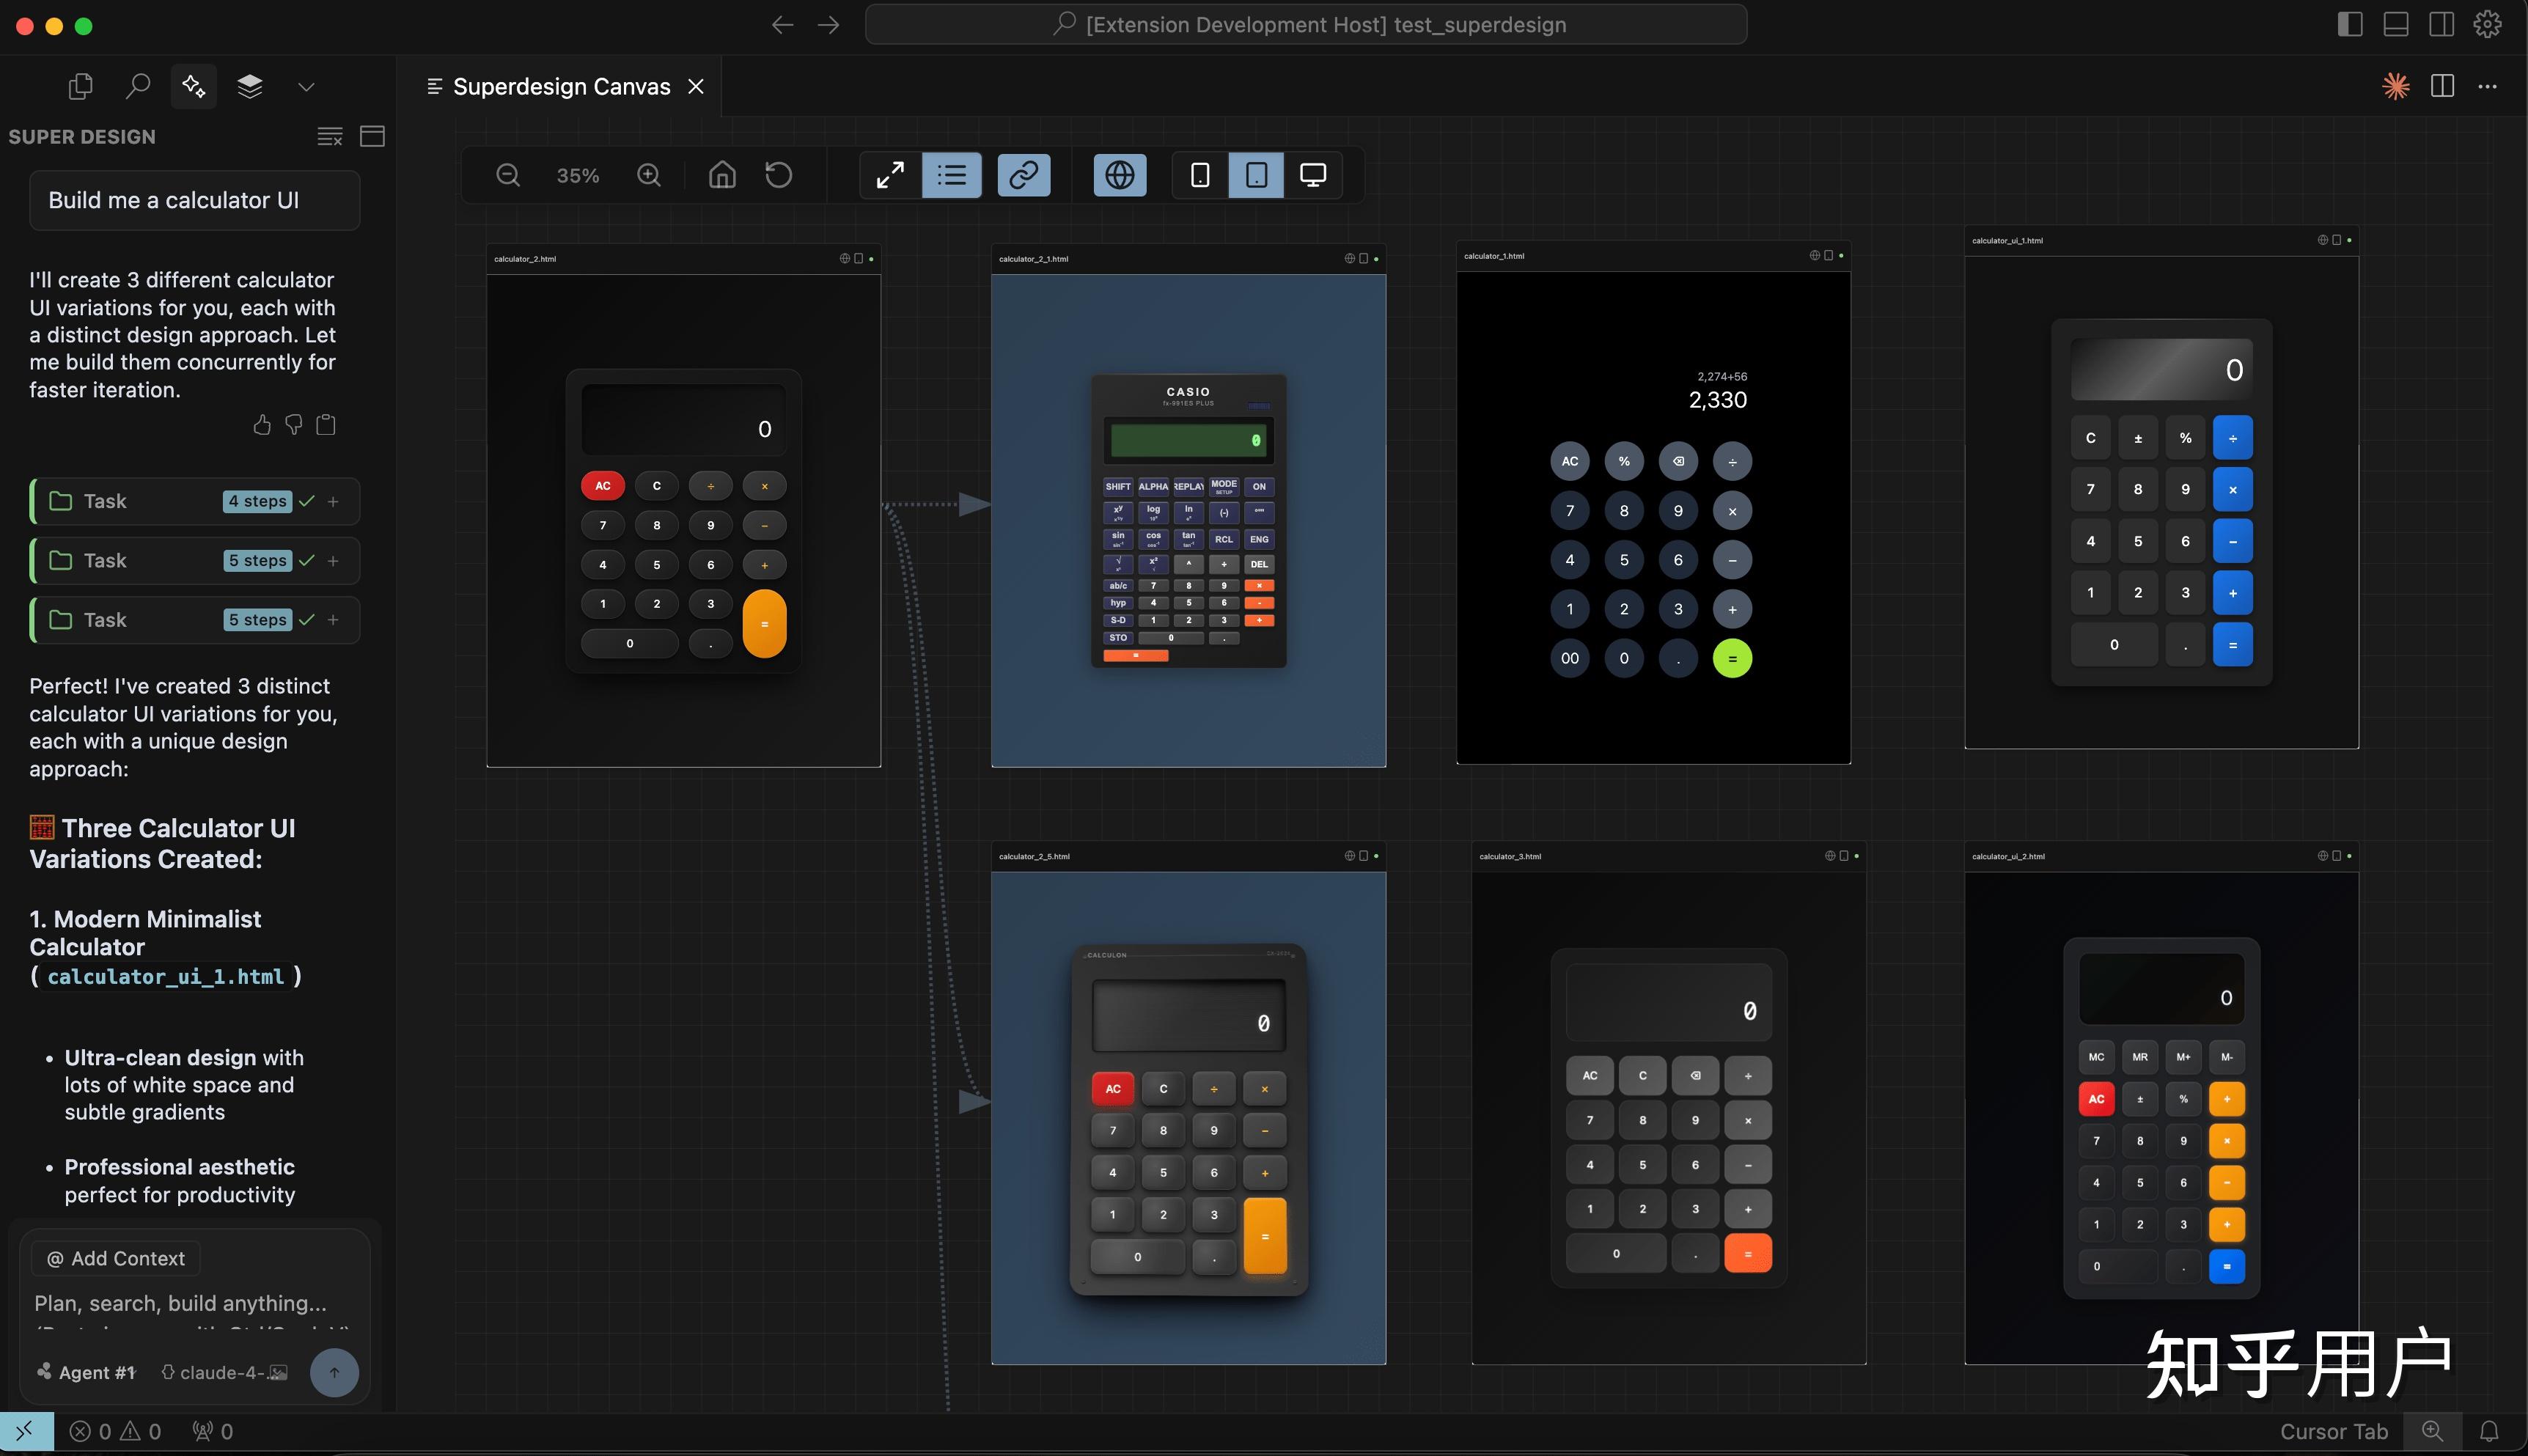
Task: Click the Add Context button
Action: [116, 1258]
